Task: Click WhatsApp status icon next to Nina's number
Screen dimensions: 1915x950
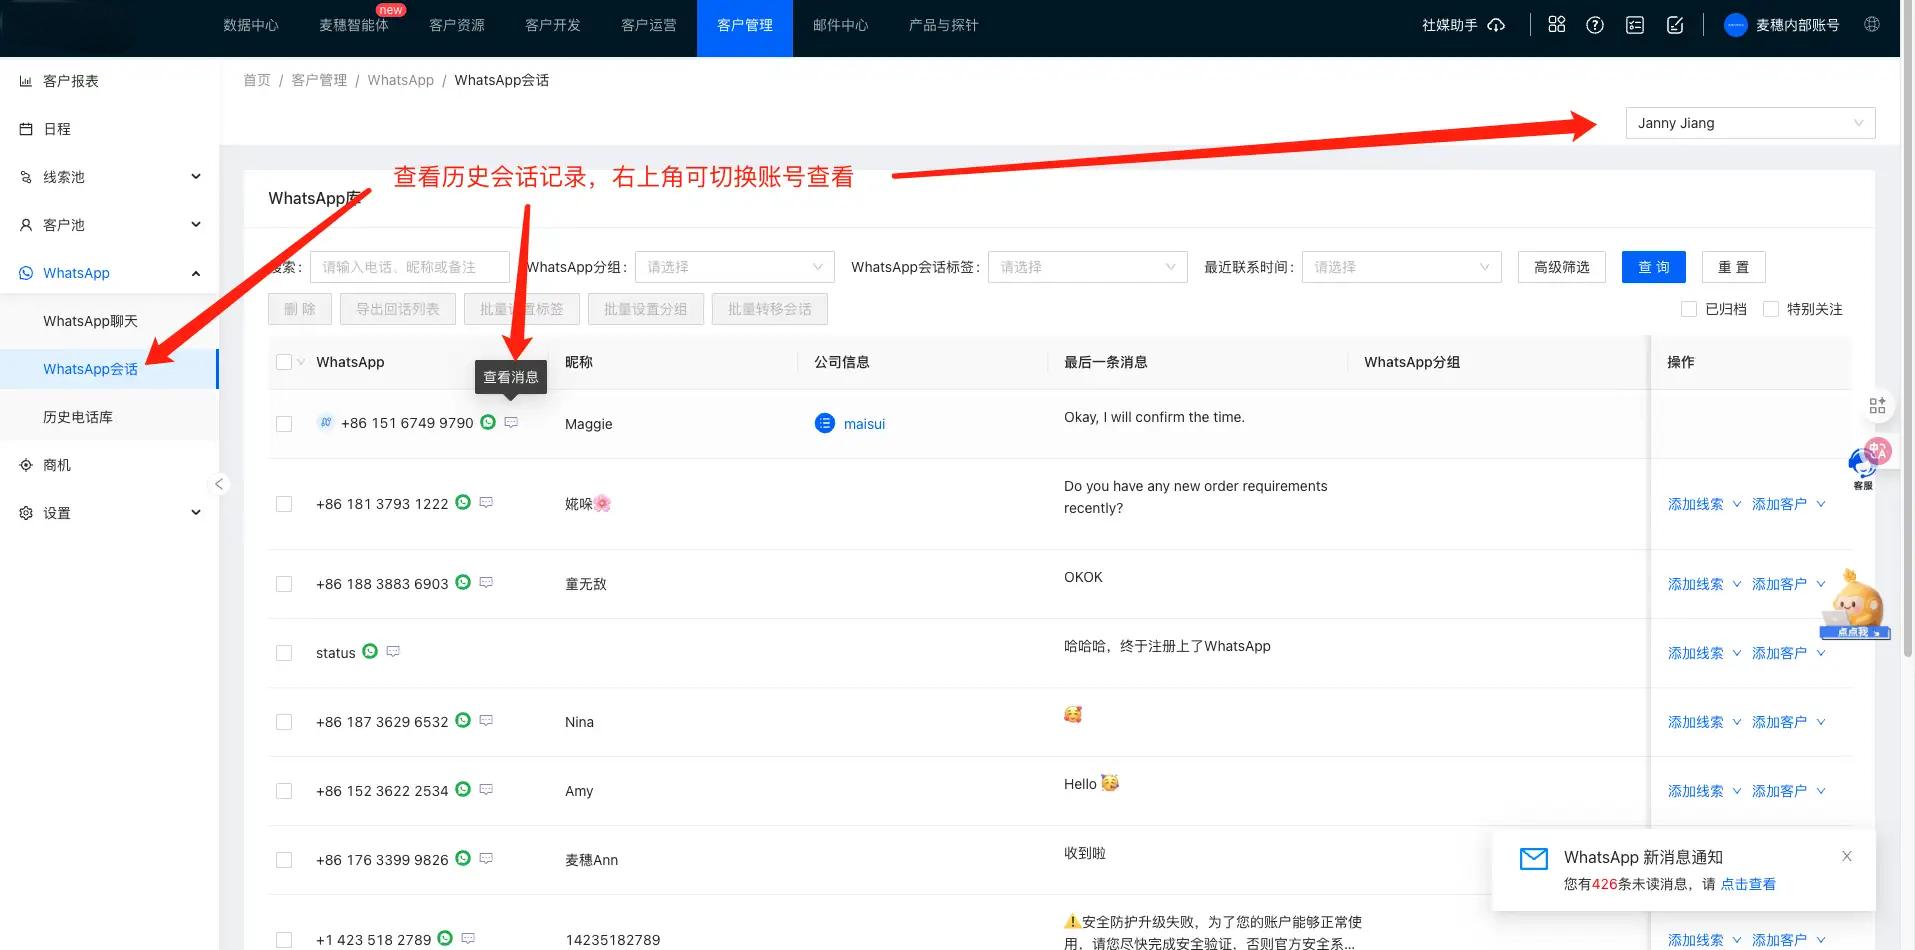Action: (x=463, y=721)
